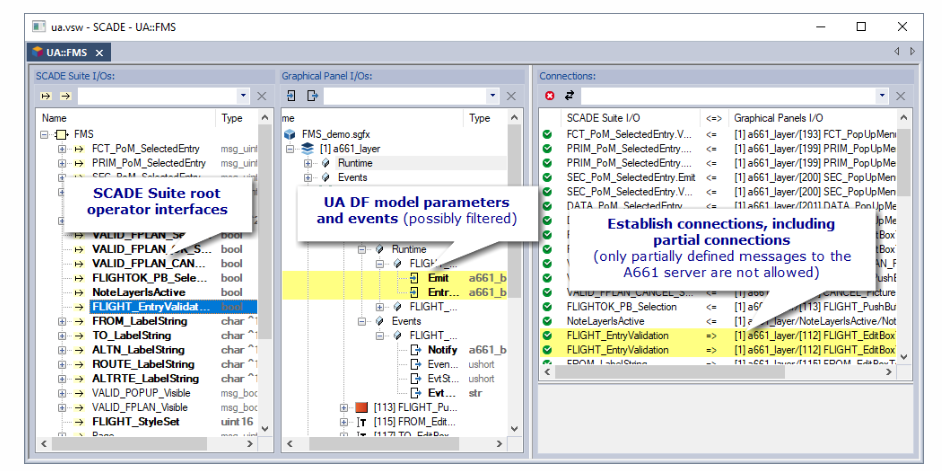
Task: Click the input filter icon in SCADE Suite I/Os
Action: (45, 96)
